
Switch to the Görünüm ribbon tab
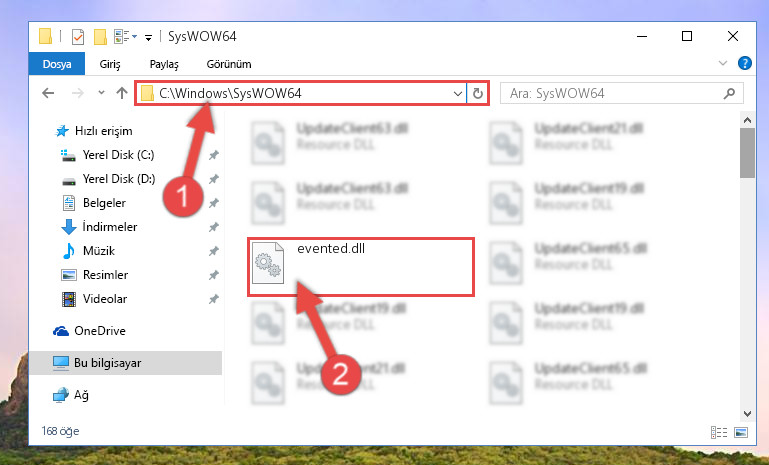[229, 64]
